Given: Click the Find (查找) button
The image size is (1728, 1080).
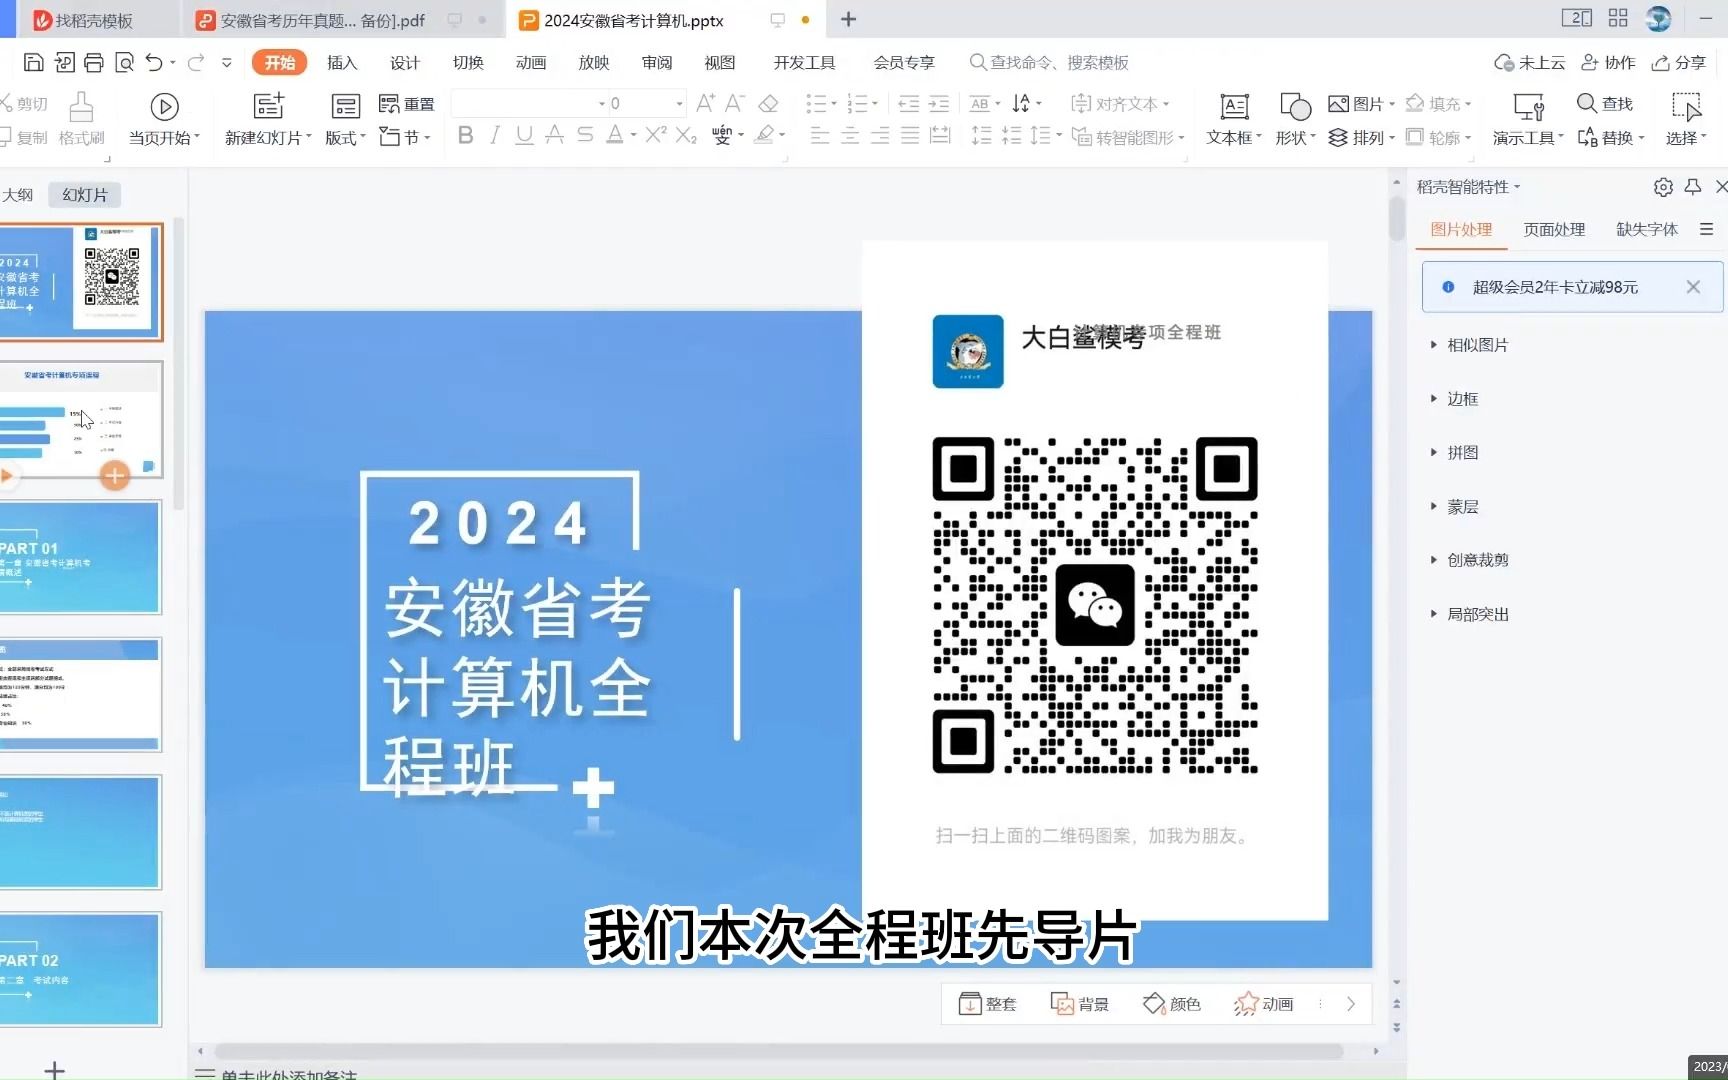Looking at the screenshot, I should (x=1604, y=103).
